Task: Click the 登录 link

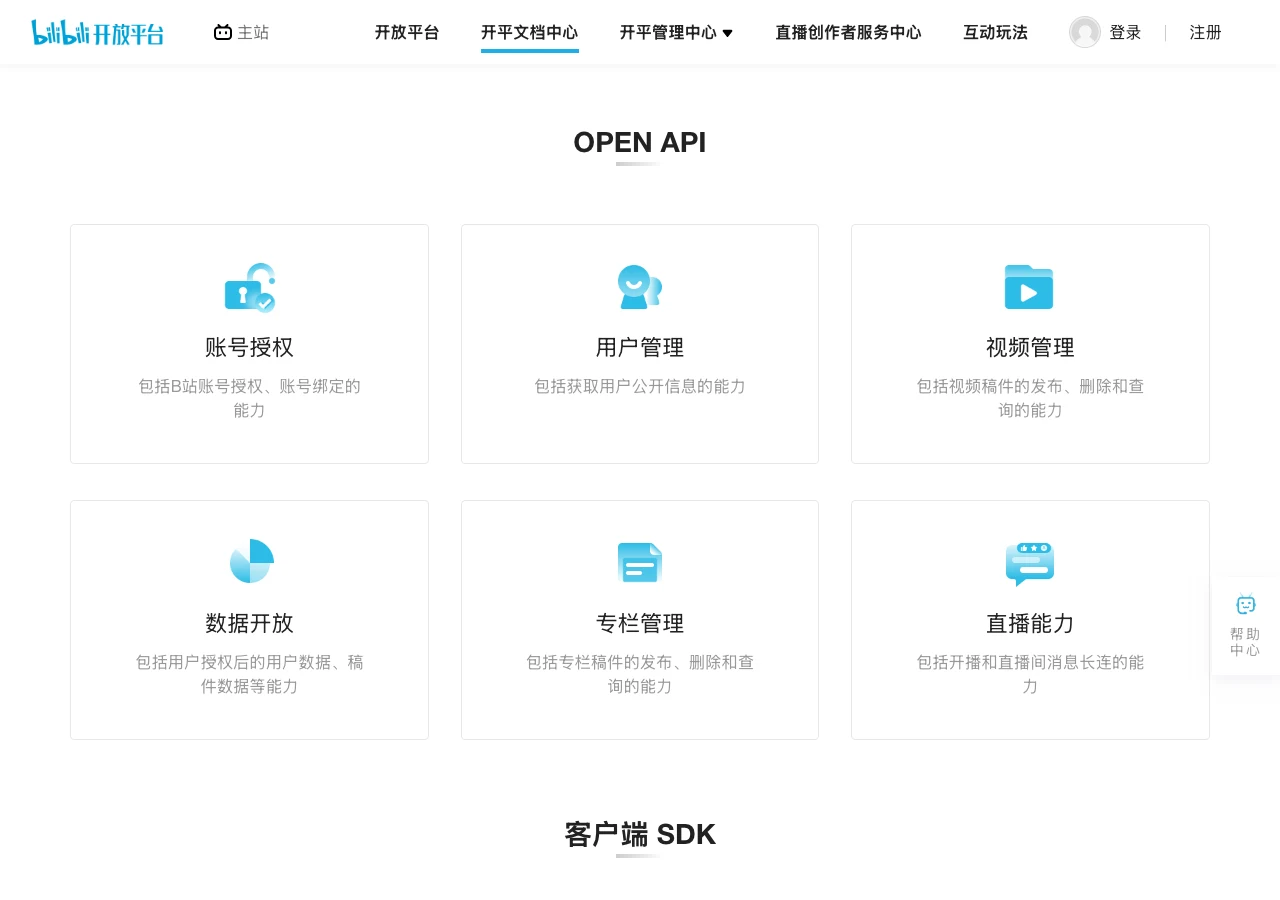Action: pos(1125,32)
